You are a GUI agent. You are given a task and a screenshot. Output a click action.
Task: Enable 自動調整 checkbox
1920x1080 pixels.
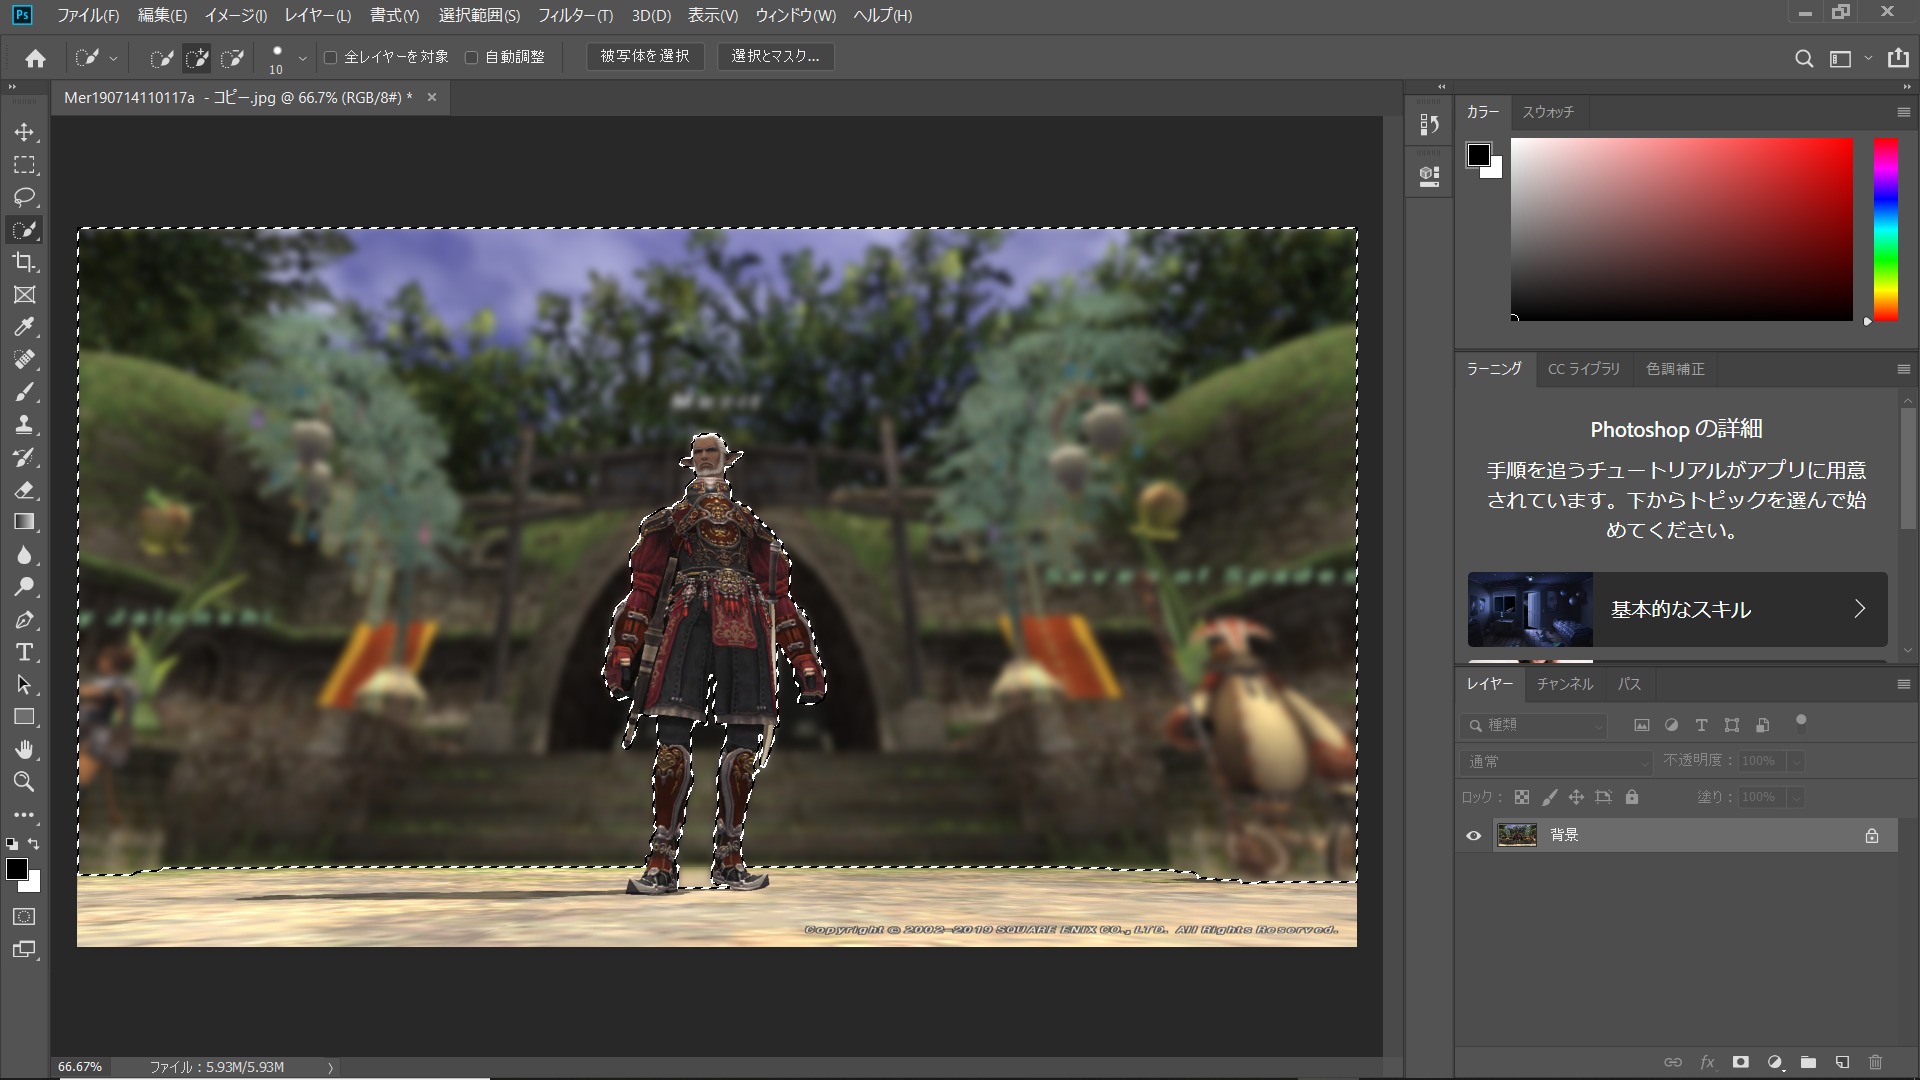[472, 57]
